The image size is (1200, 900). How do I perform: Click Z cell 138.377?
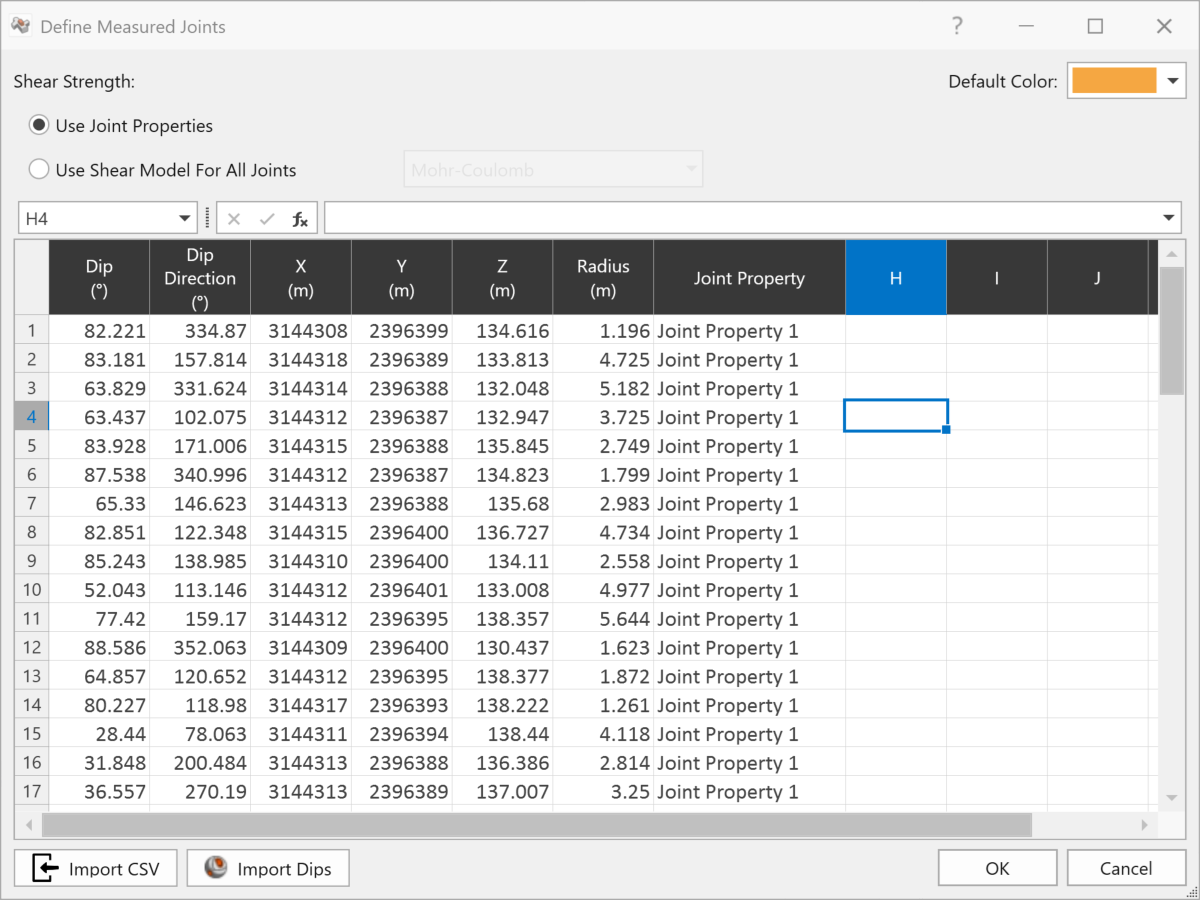point(502,677)
